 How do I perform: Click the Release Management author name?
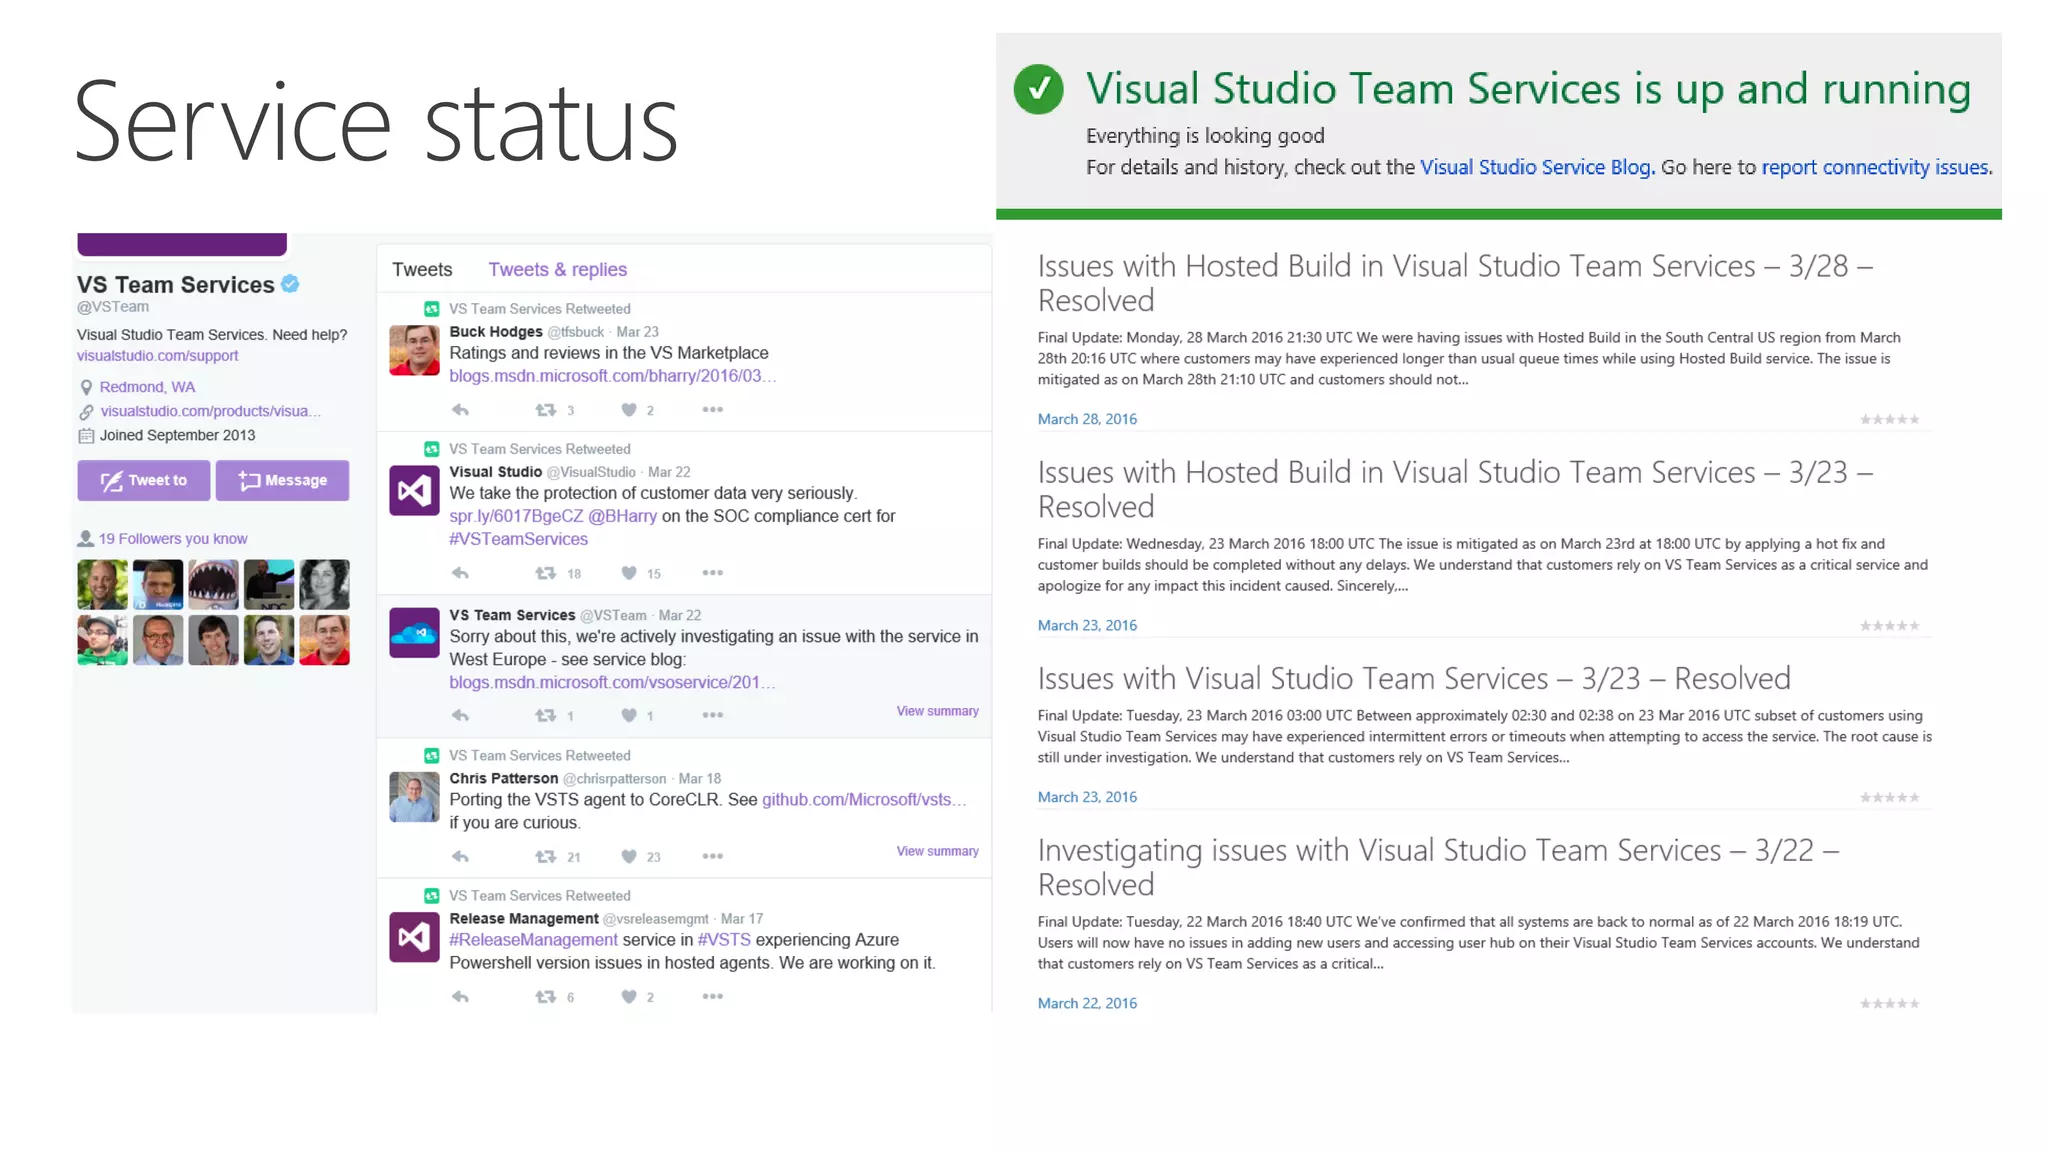click(524, 918)
